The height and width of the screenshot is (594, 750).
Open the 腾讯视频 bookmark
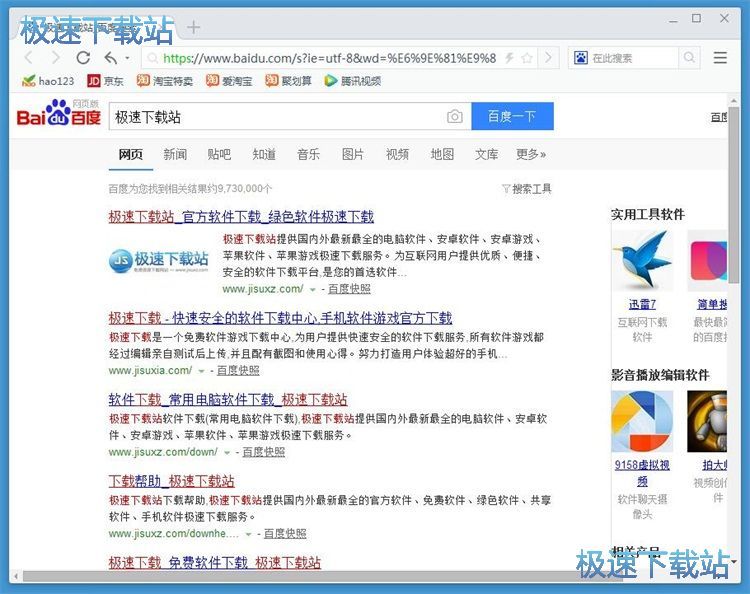(x=352, y=81)
